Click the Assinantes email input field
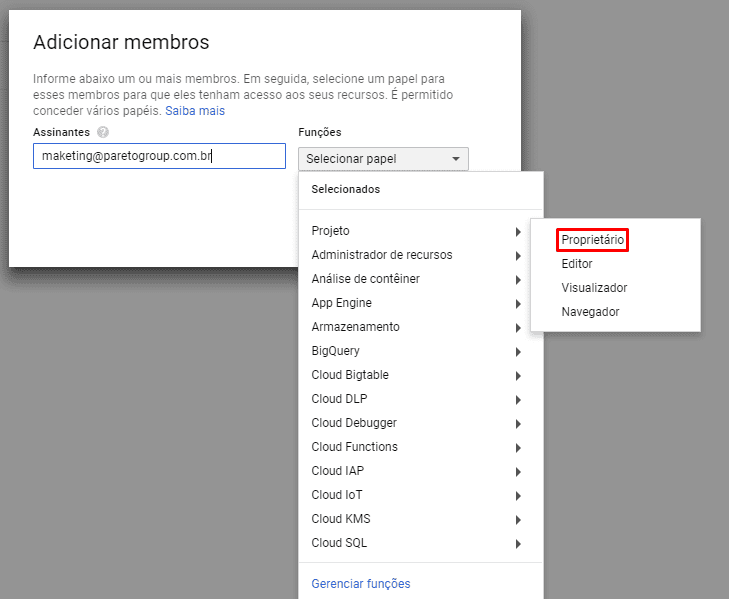 [x=159, y=156]
